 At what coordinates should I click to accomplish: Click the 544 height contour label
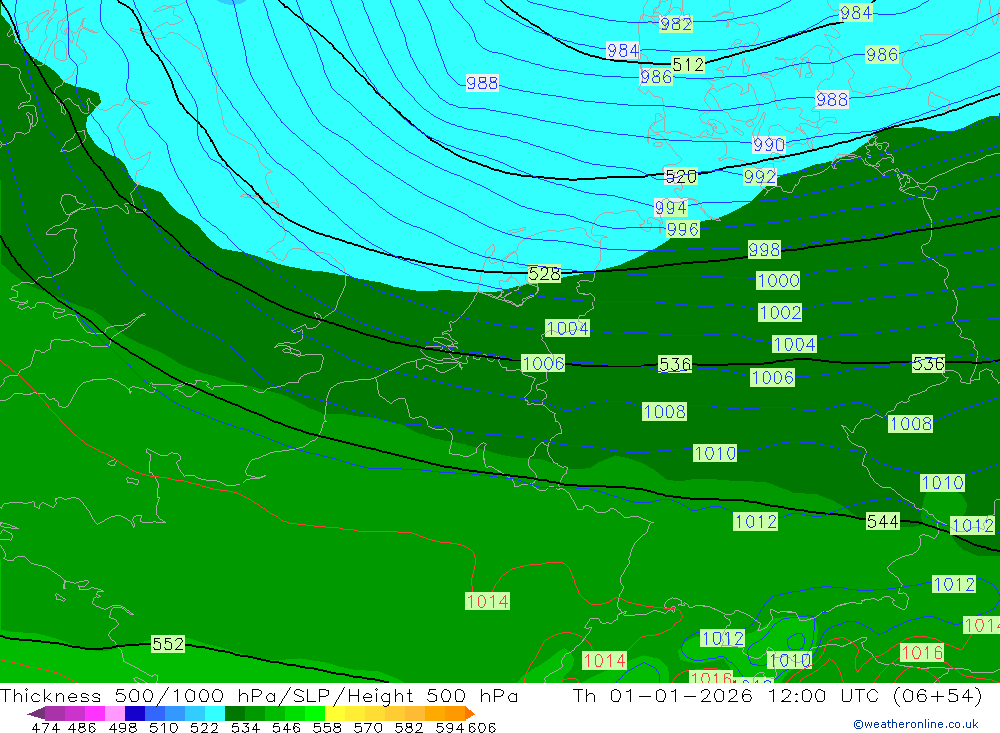pyautogui.click(x=883, y=521)
